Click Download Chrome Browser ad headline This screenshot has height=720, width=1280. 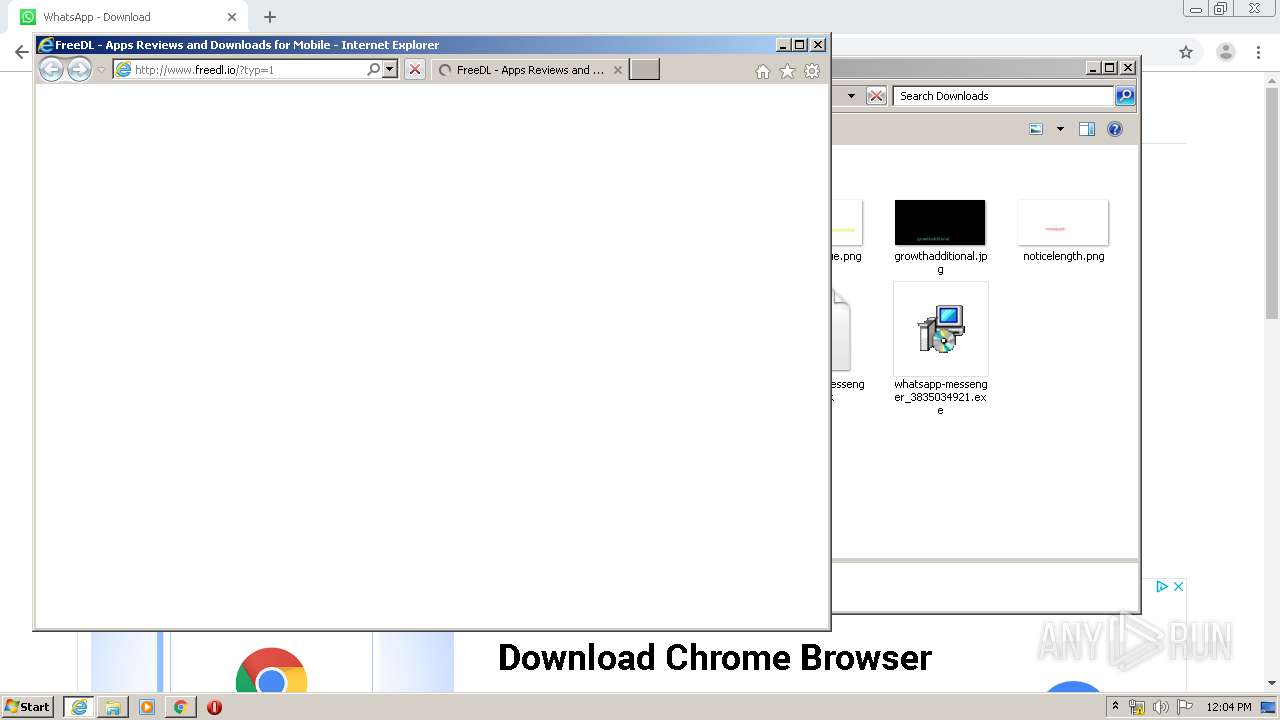coord(715,657)
